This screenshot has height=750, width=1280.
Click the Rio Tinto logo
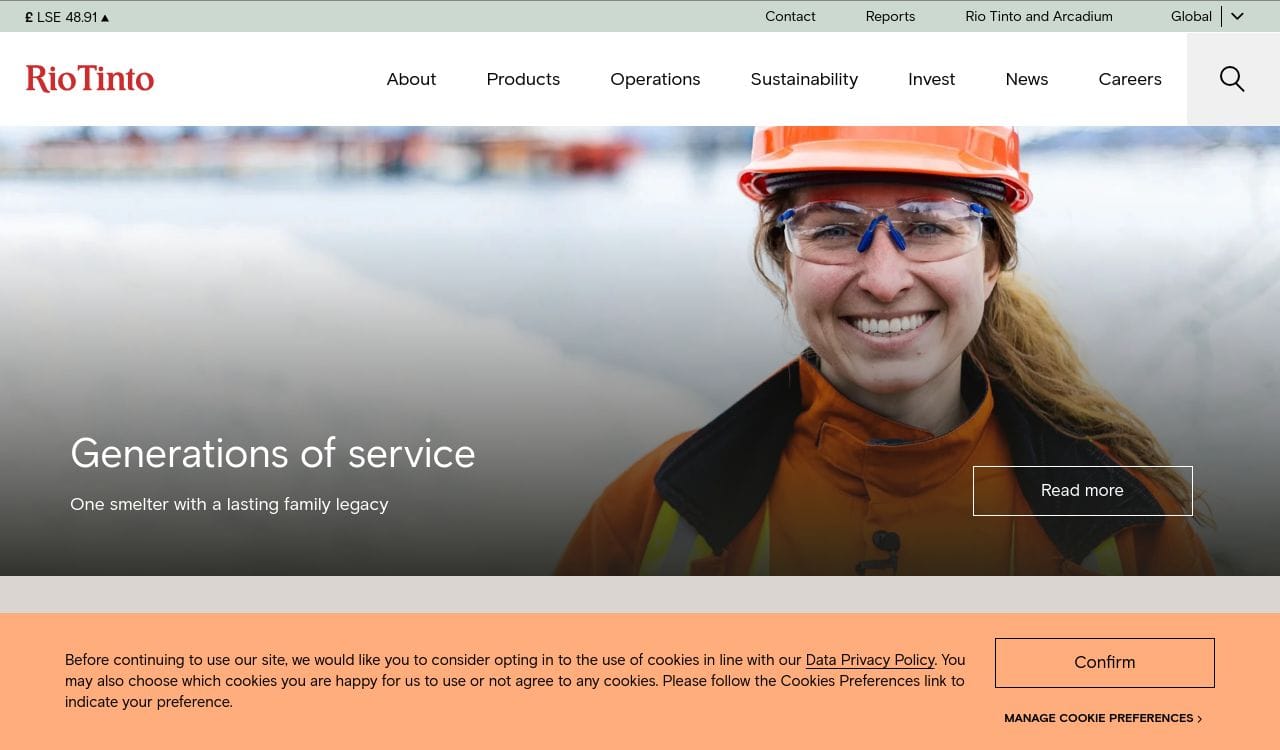tap(90, 79)
